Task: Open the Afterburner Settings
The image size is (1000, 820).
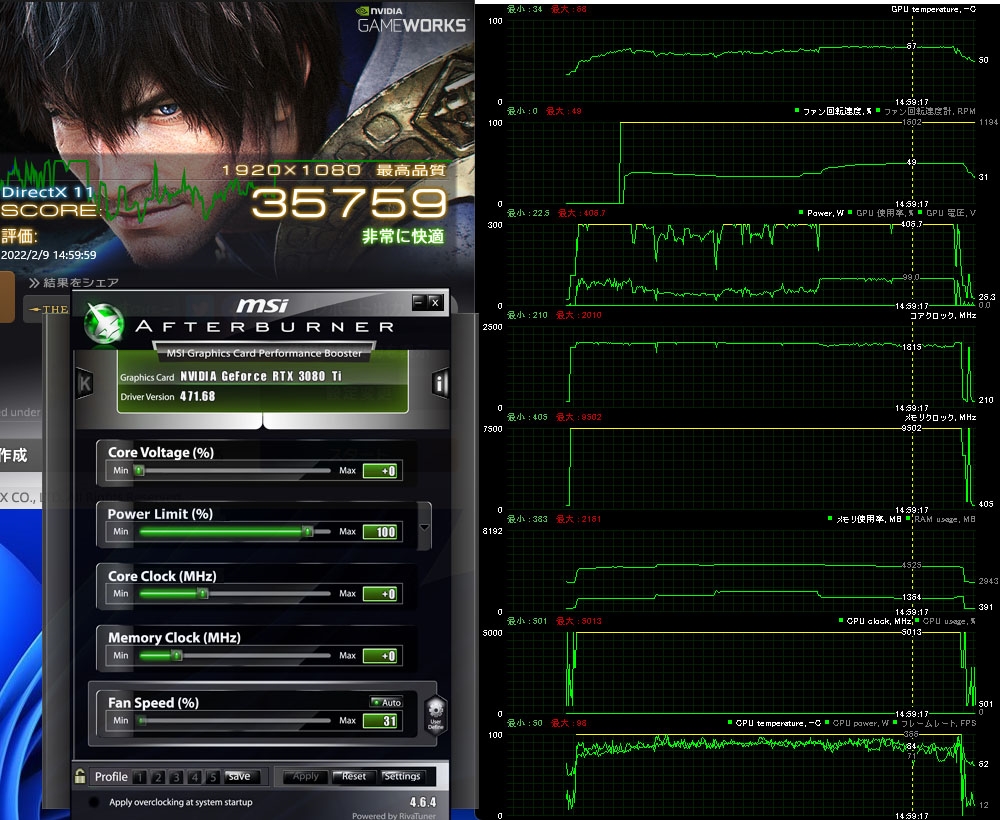Action: pyautogui.click(x=402, y=776)
